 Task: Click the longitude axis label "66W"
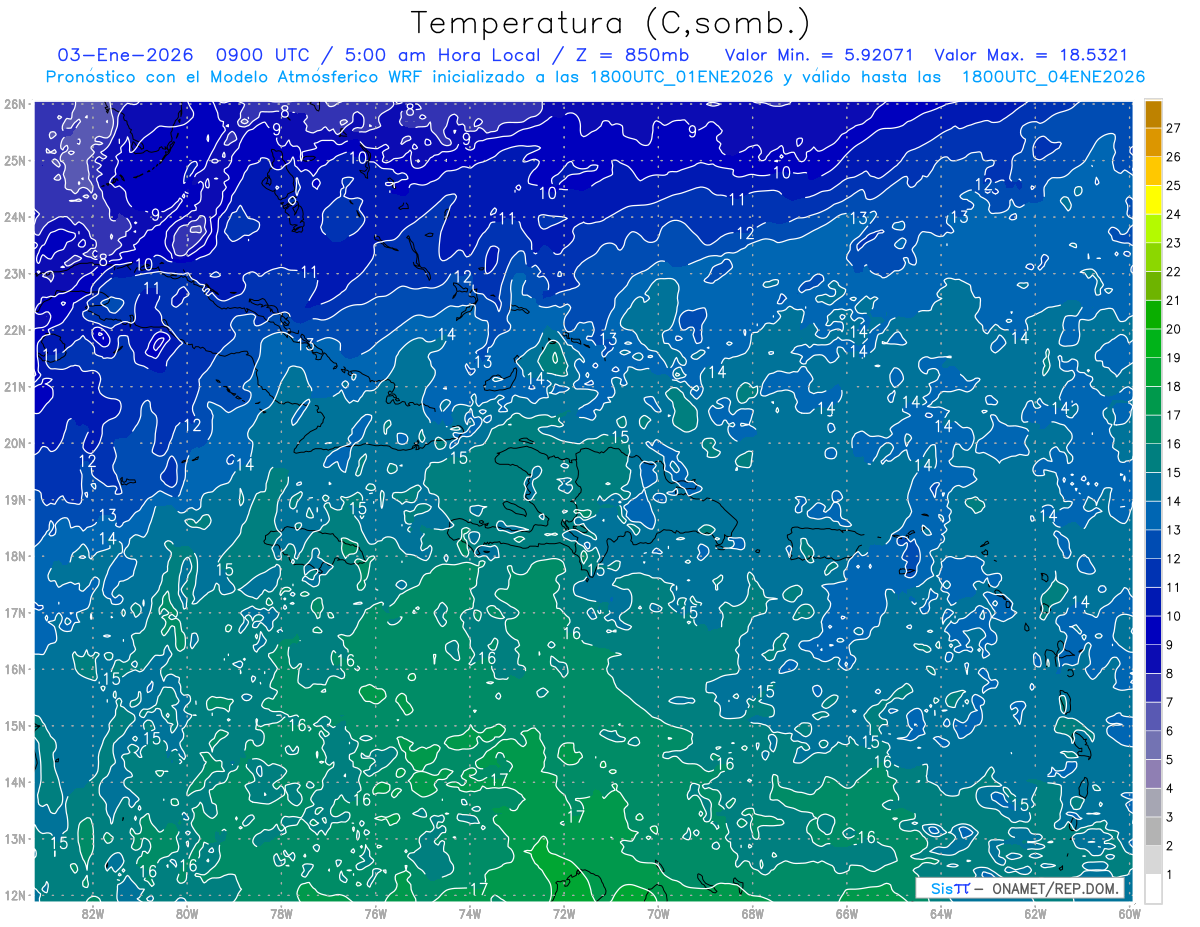point(846,913)
